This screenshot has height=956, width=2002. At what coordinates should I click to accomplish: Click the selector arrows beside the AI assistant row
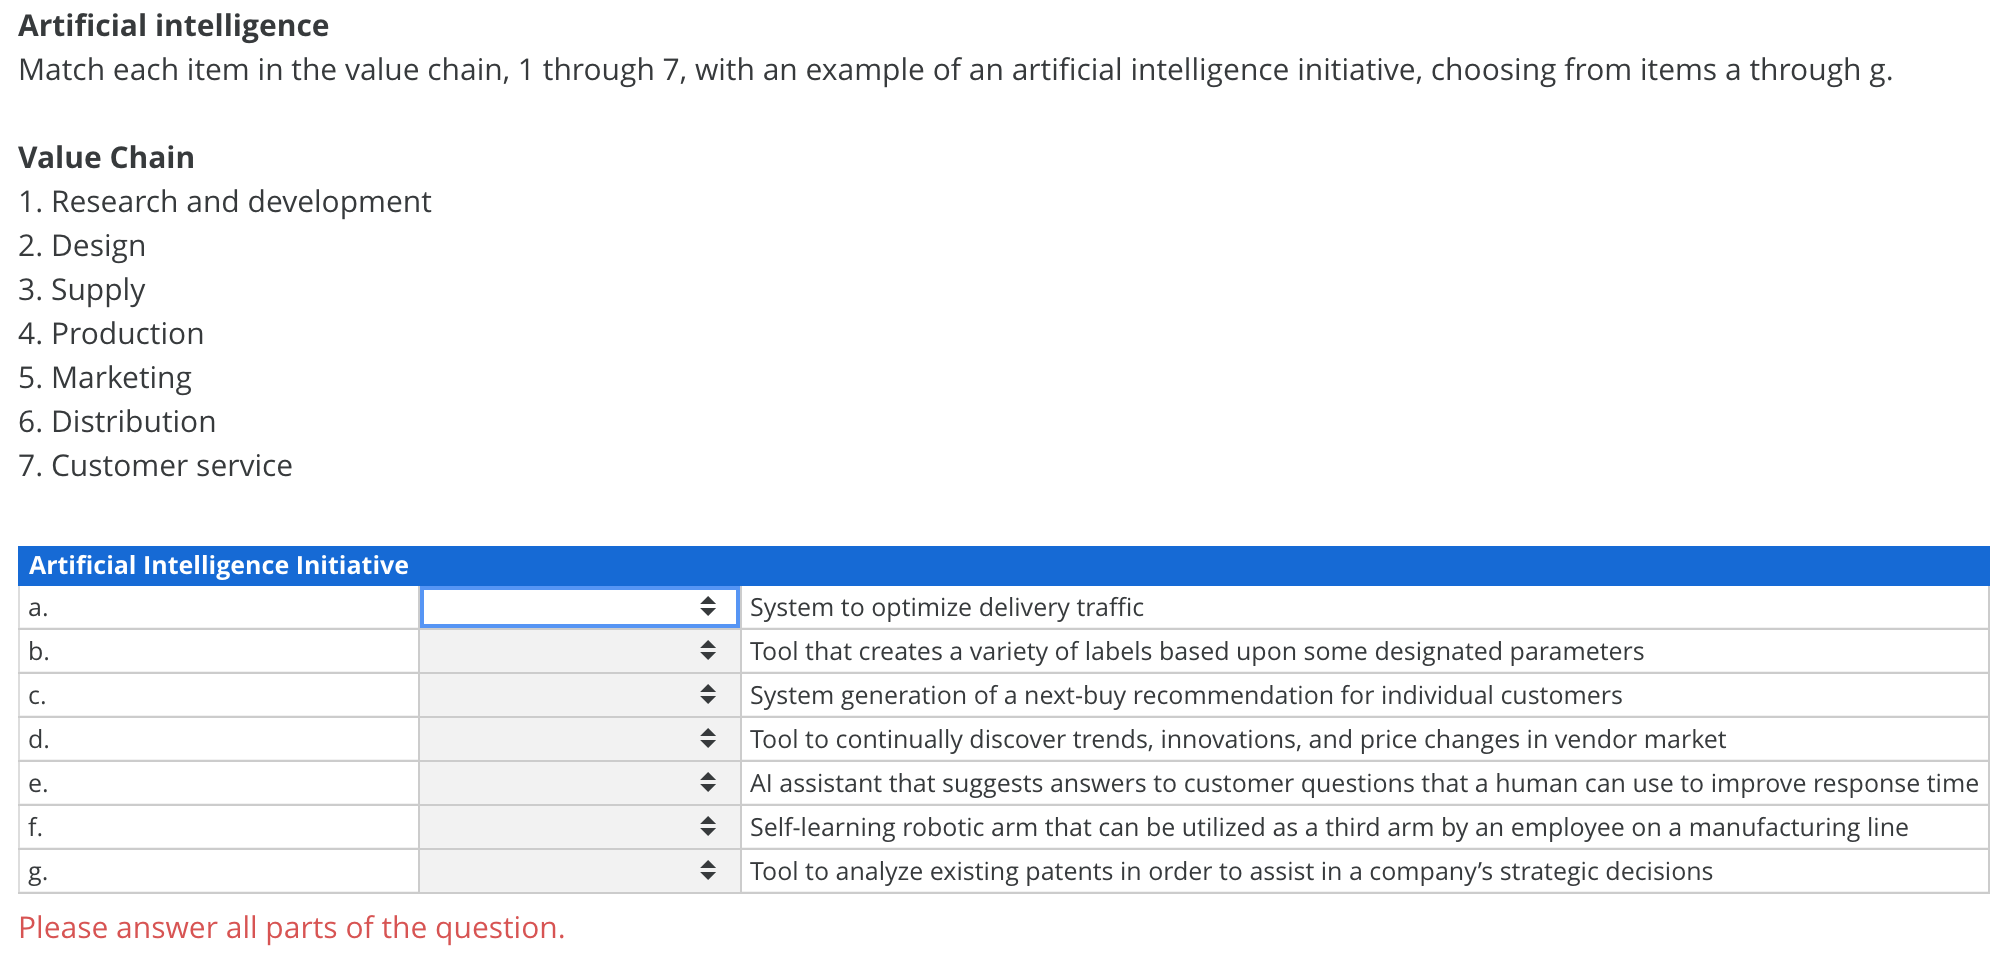(x=709, y=782)
